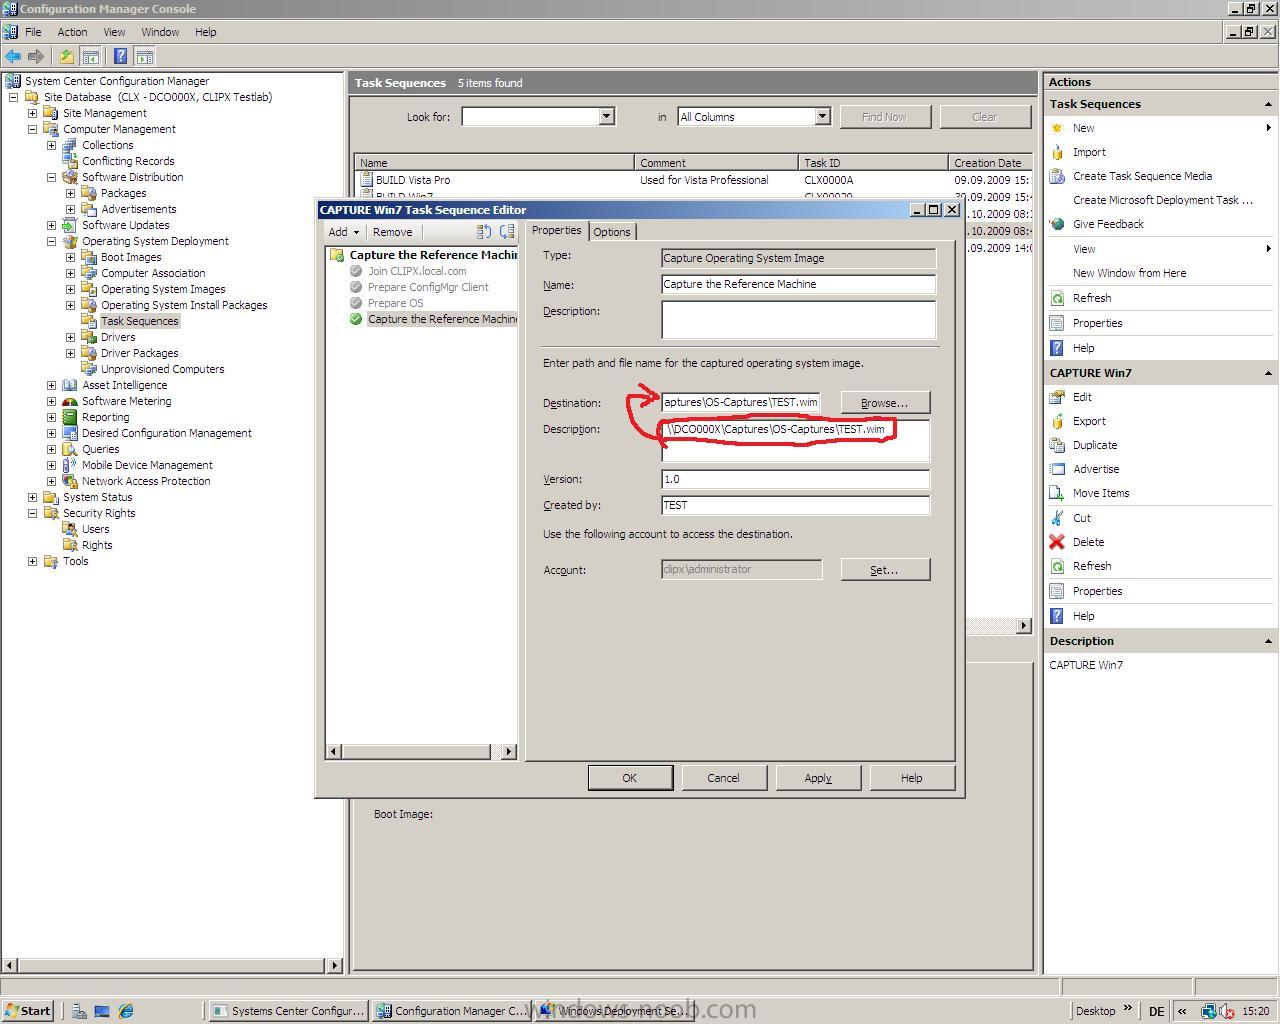
Task: Click the Forward arrow toolbar icon
Action: click(36, 57)
